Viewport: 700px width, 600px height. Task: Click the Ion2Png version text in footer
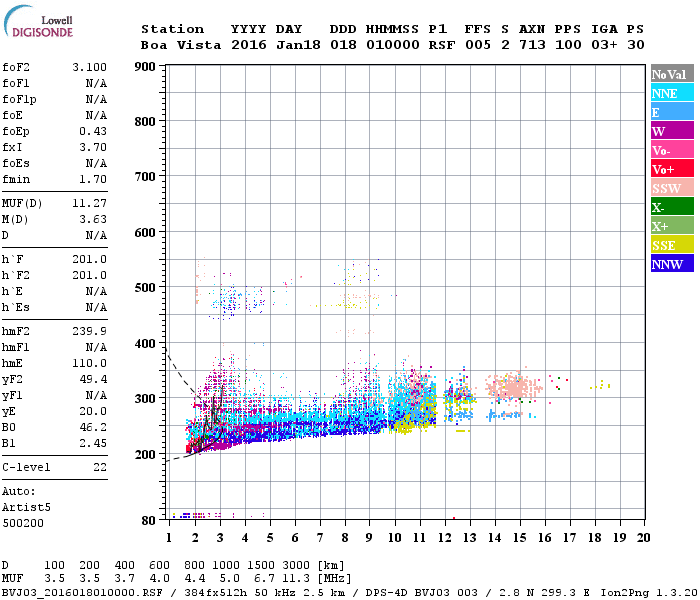(x=650, y=593)
